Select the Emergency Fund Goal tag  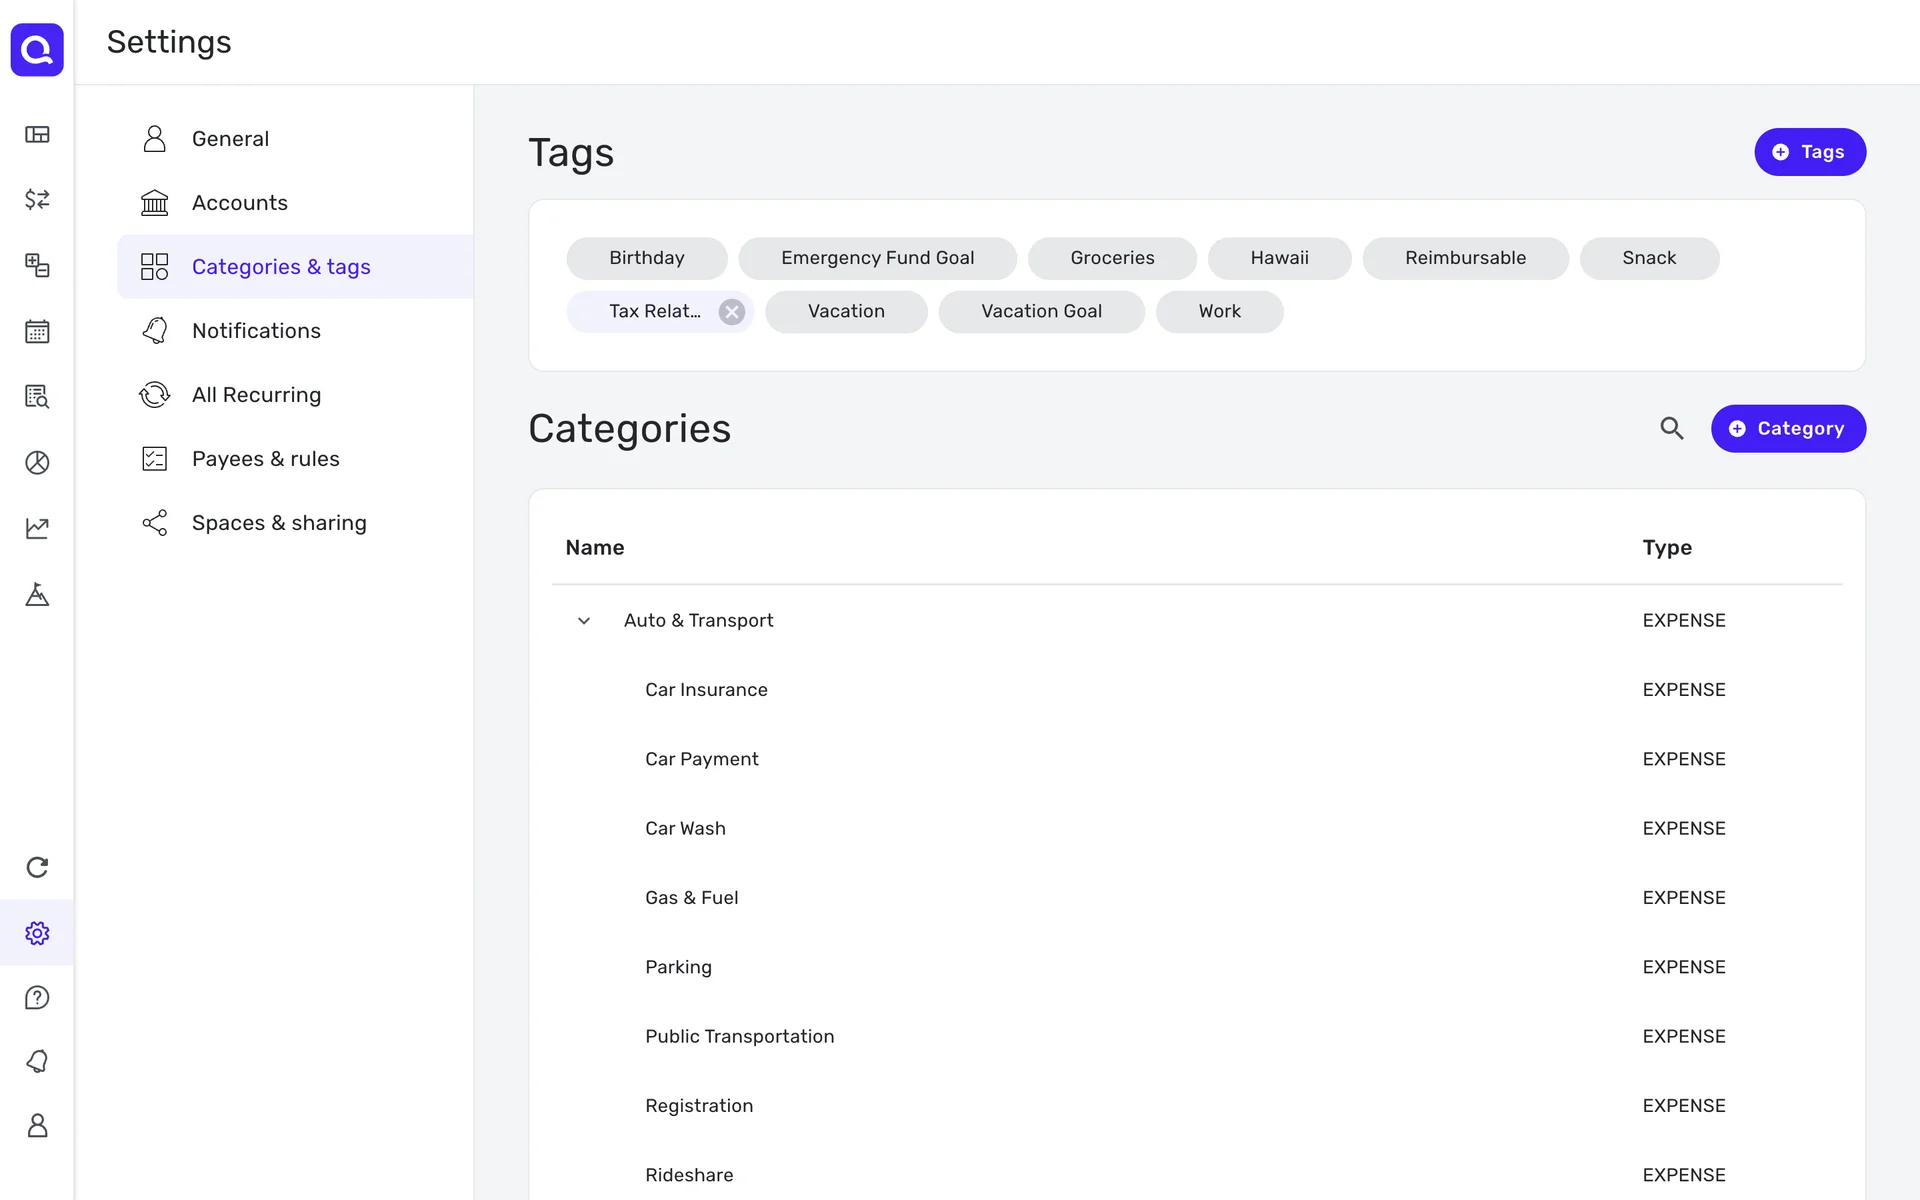877,258
